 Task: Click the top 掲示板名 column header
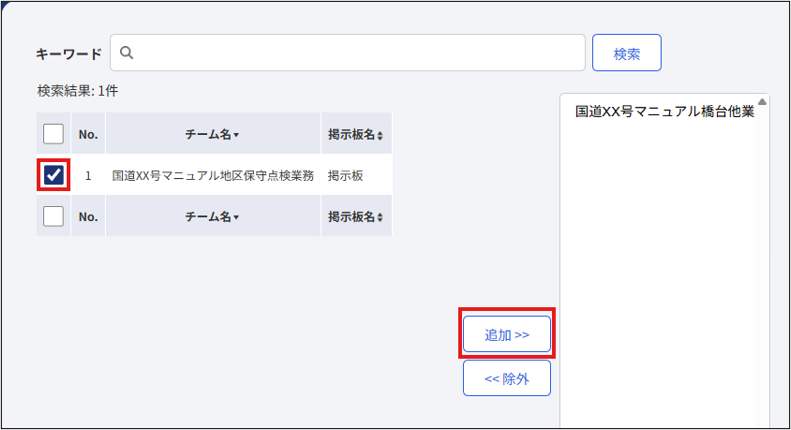pos(356,134)
